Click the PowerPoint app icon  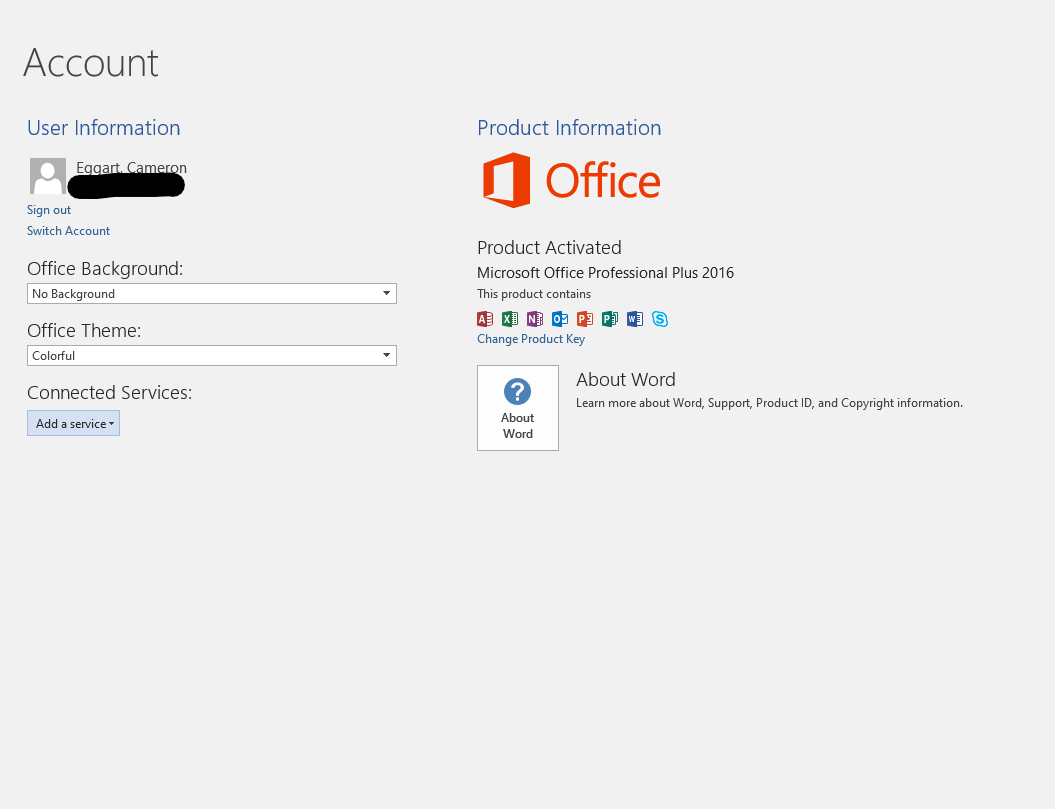coord(585,319)
